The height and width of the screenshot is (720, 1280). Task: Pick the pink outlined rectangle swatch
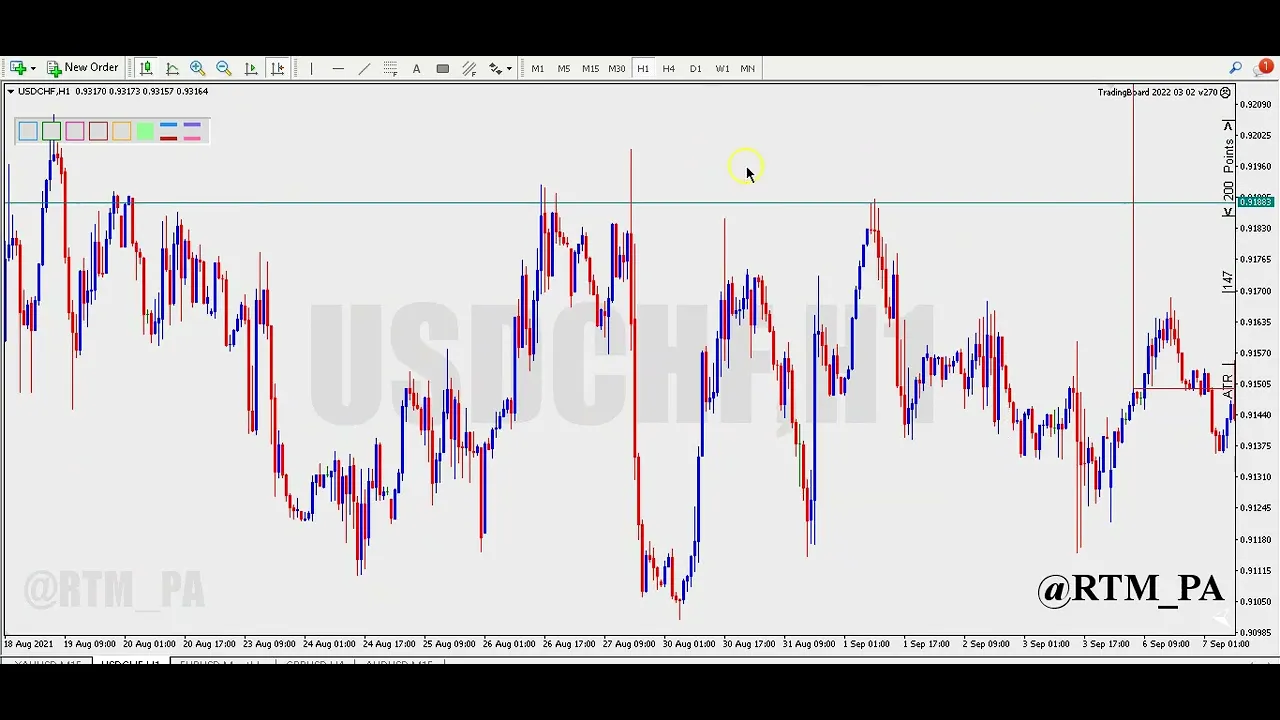point(75,131)
